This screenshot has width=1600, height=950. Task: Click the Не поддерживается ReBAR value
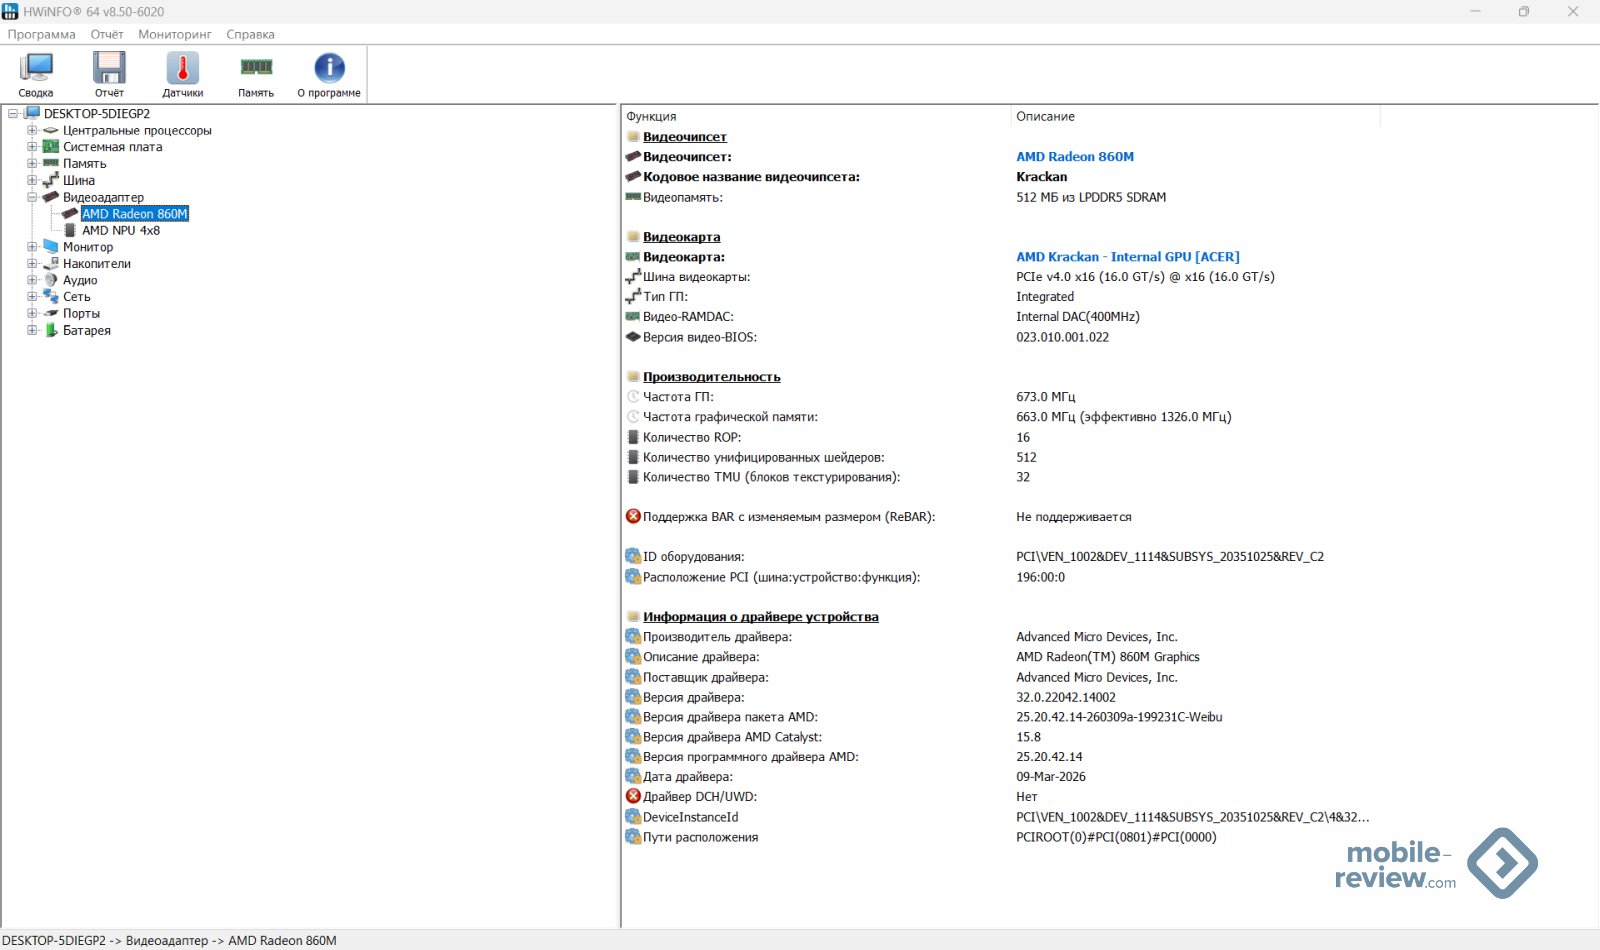pyautogui.click(x=1074, y=517)
